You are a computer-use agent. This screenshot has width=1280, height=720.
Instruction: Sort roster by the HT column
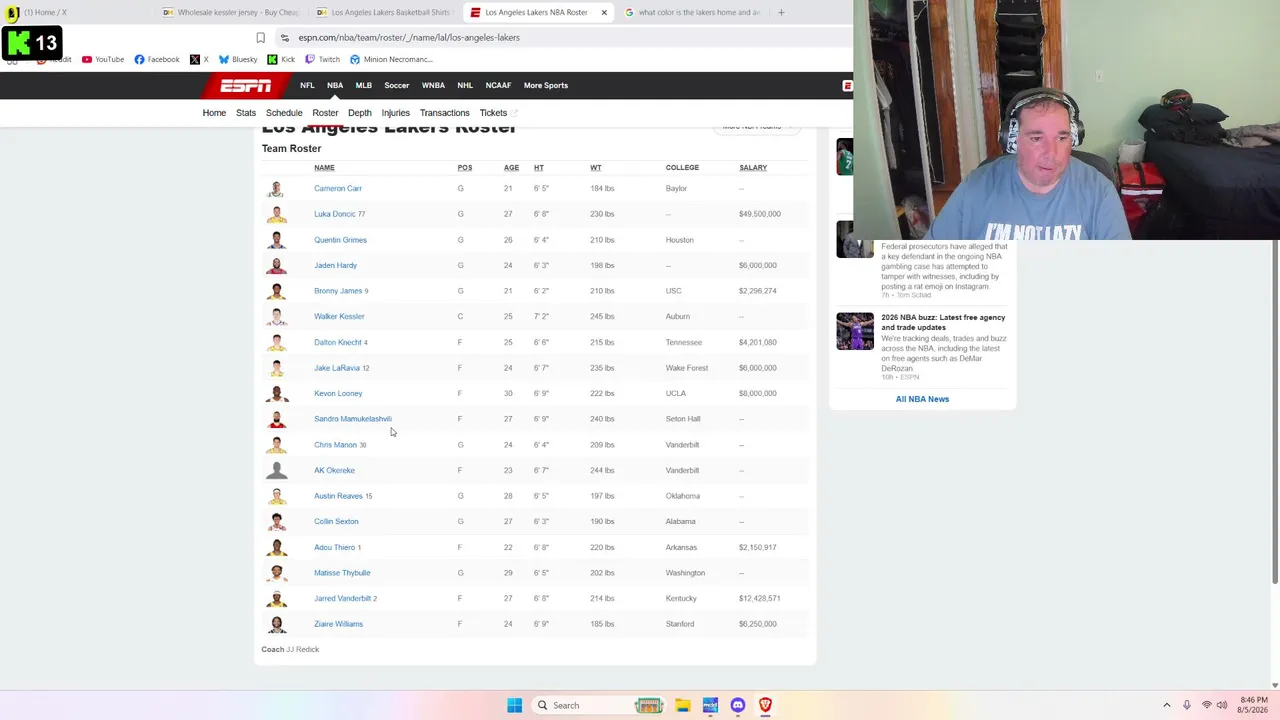[x=539, y=168]
